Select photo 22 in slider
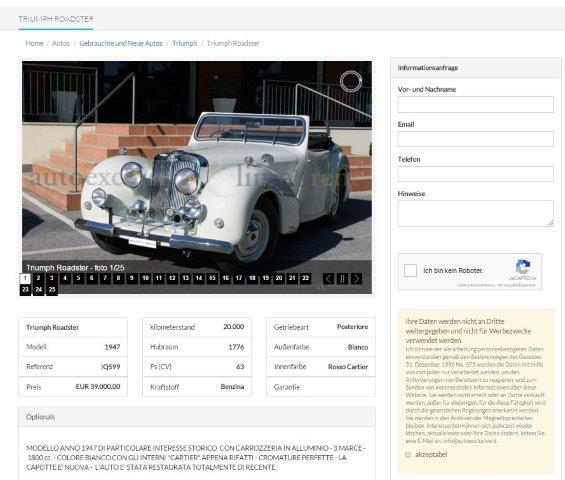 306,278
